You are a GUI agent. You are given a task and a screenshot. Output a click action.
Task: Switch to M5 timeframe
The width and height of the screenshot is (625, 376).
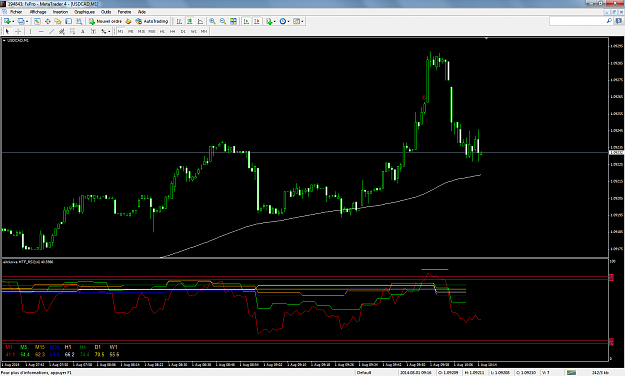coord(131,31)
